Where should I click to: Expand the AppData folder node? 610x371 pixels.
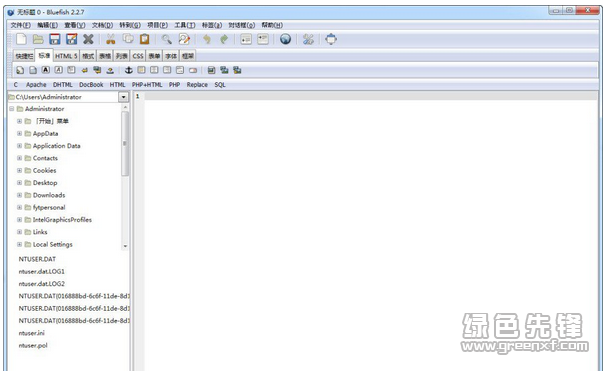point(19,133)
